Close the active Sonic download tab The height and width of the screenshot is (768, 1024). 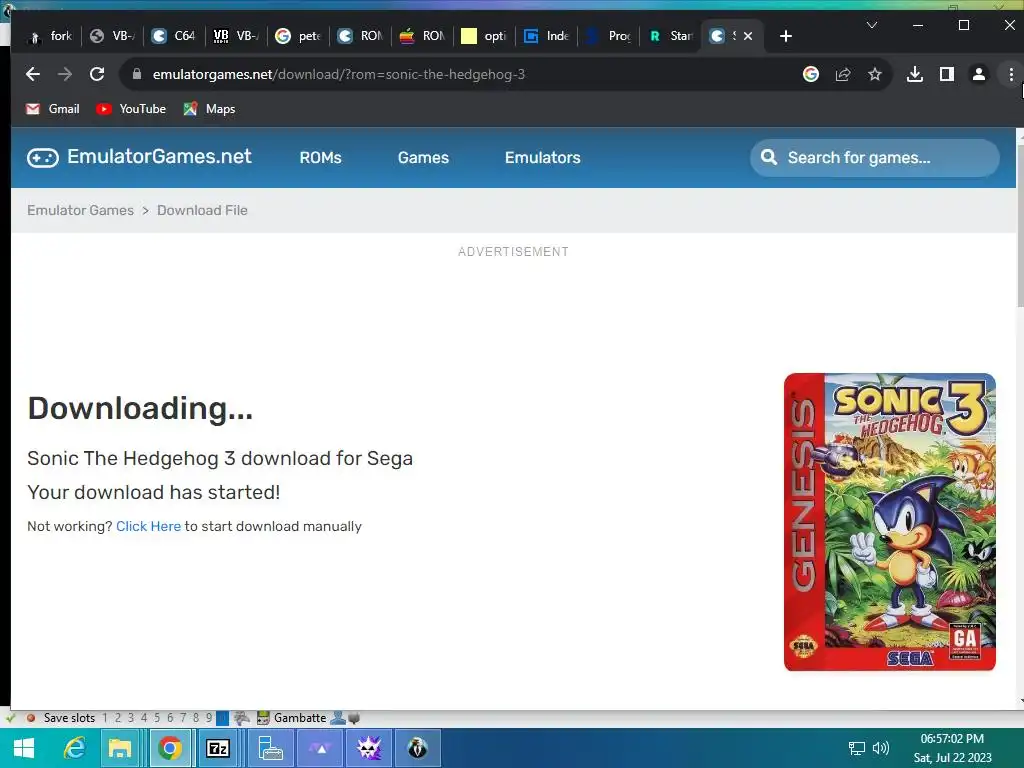[x=748, y=36]
